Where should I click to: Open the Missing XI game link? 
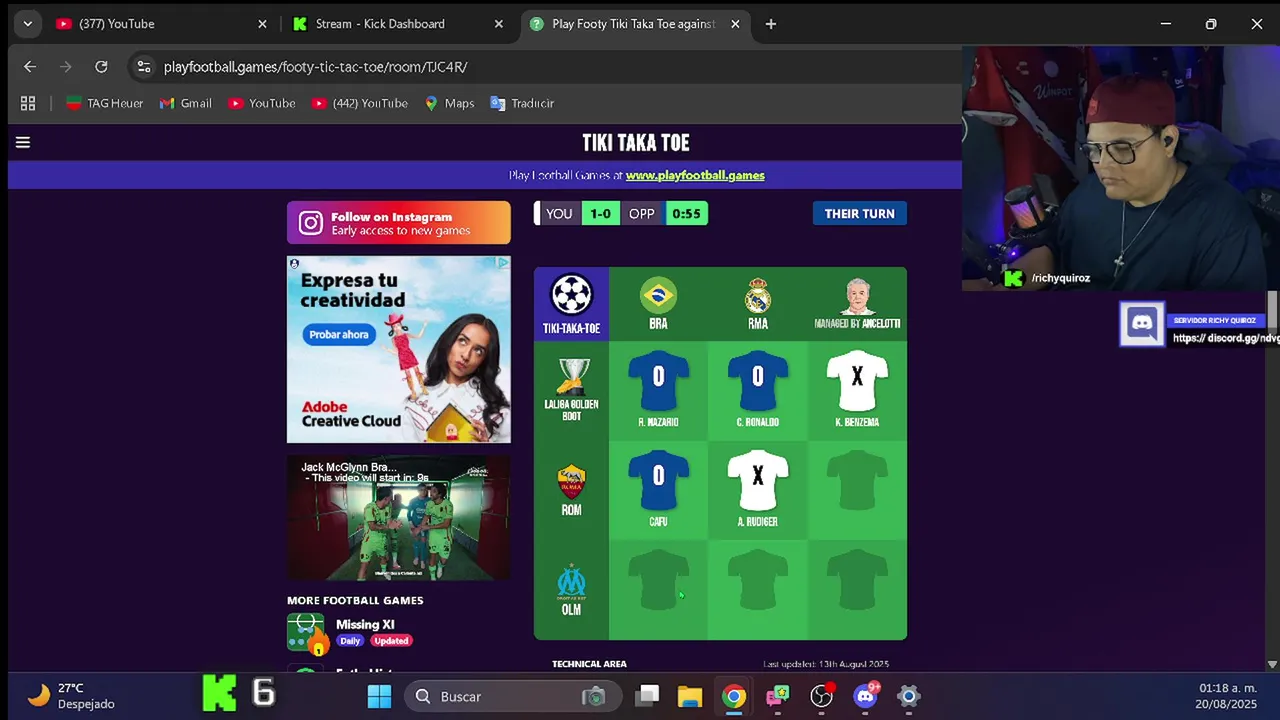(x=365, y=624)
